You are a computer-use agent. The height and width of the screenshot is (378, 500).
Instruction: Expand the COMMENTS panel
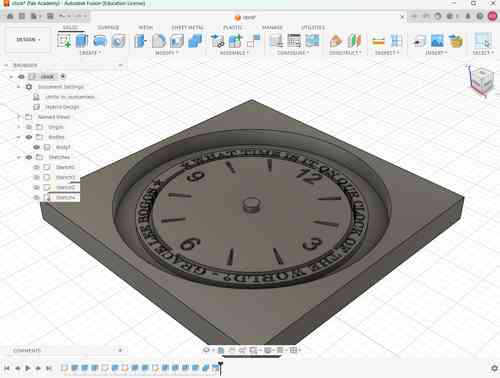tap(120, 350)
